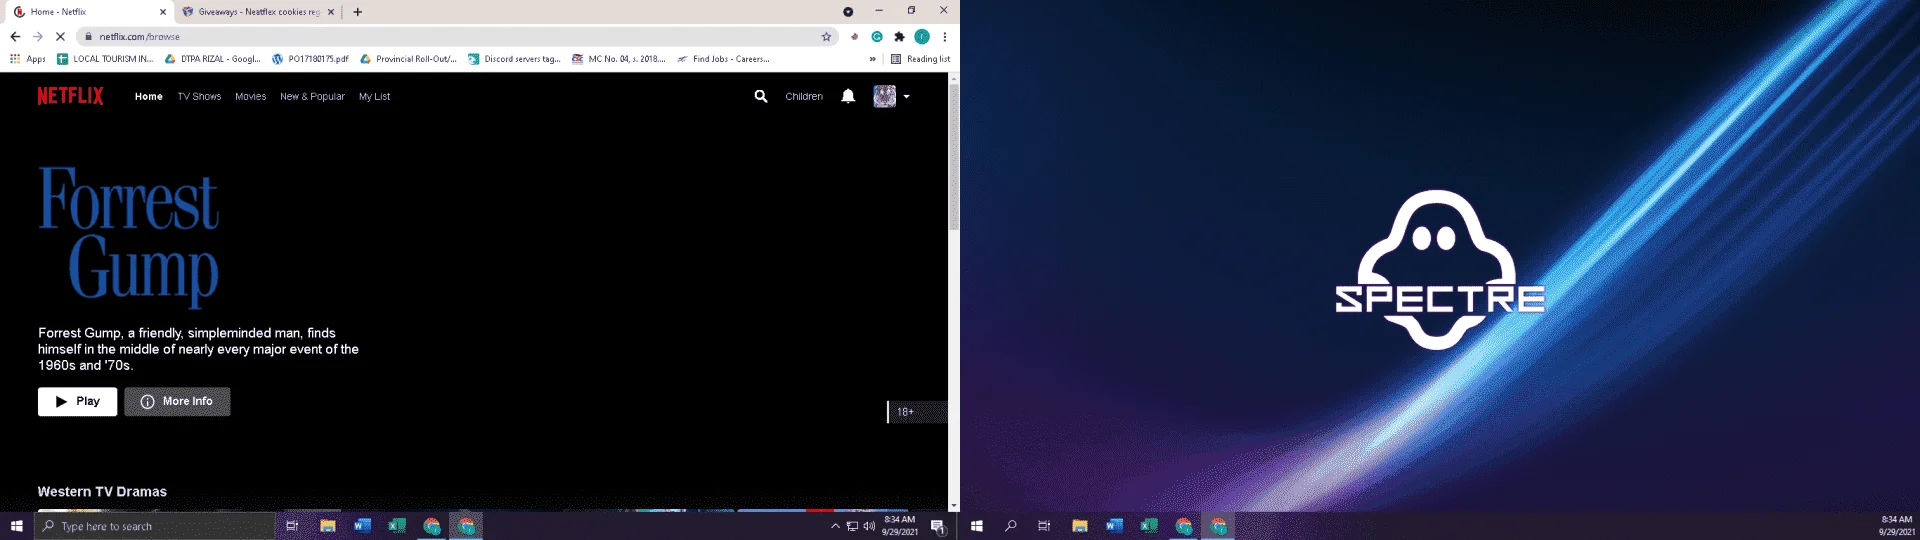The image size is (1920, 540).
Task: Open My List page
Action: click(374, 97)
